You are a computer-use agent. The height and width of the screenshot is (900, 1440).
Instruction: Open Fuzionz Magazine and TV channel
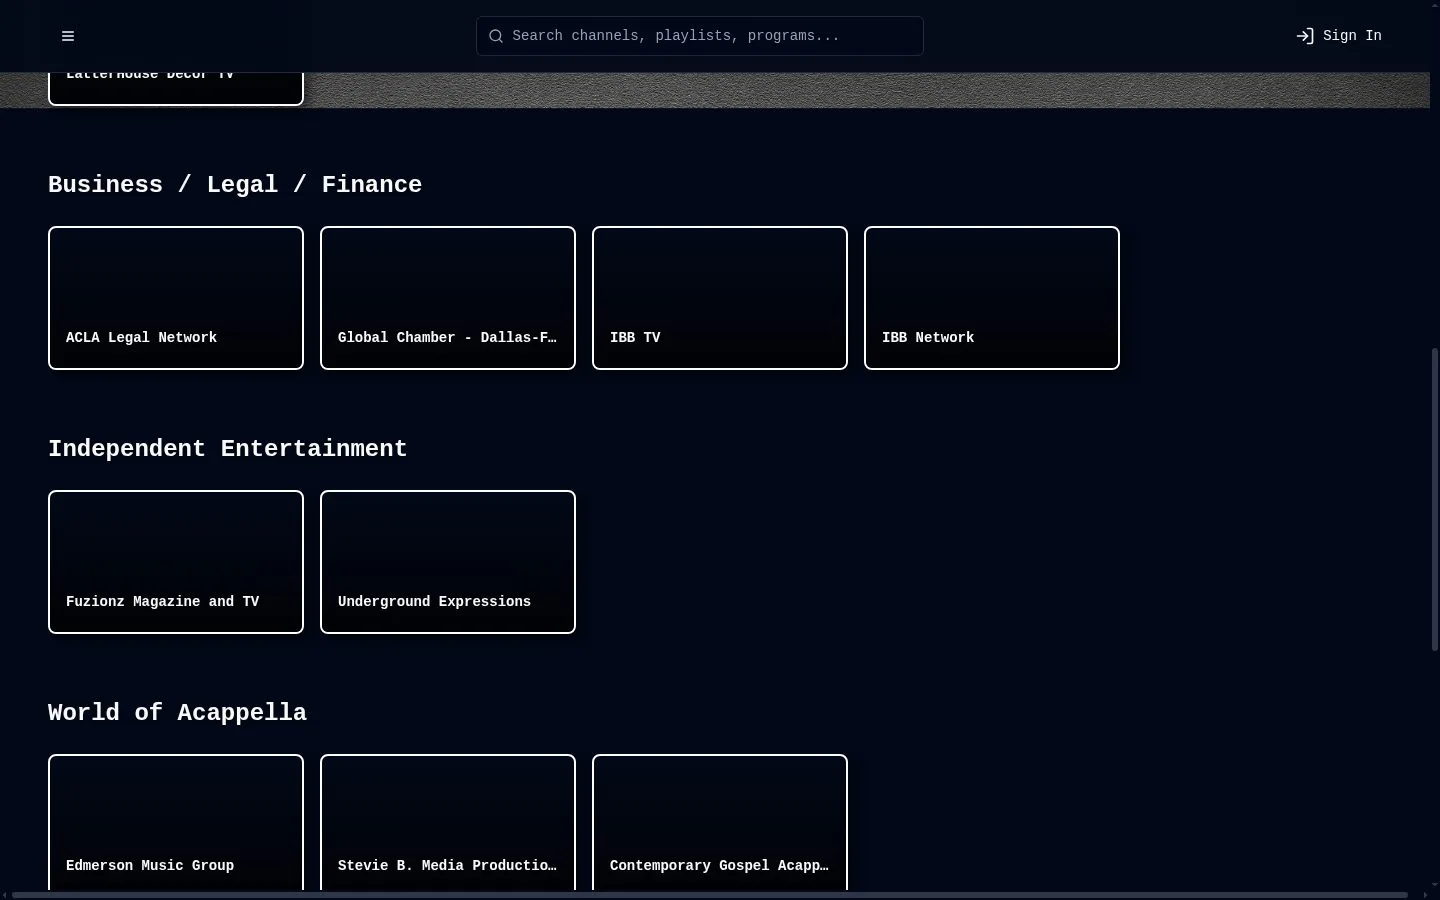[176, 562]
